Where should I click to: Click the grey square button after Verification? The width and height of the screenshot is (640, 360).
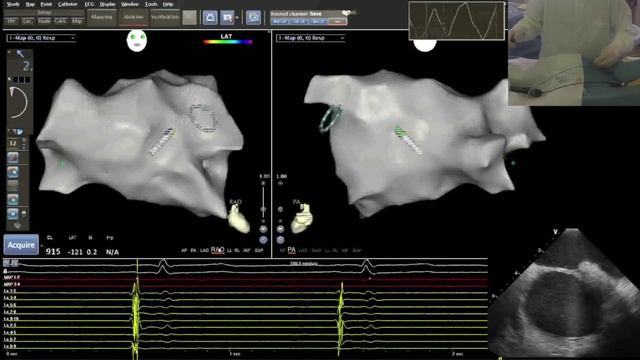189,18
